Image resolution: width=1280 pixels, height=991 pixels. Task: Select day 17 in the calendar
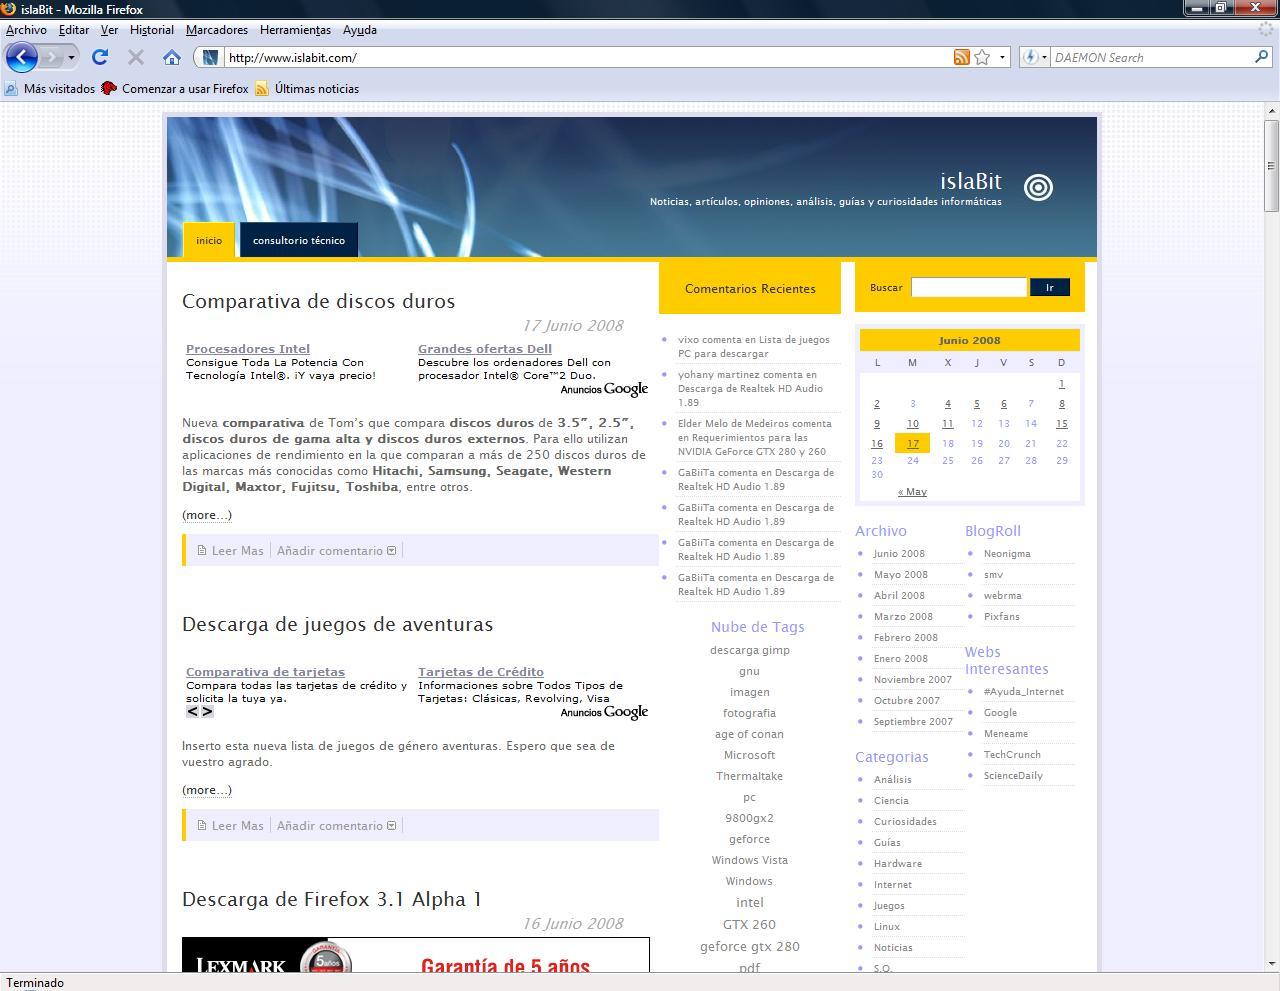click(913, 443)
